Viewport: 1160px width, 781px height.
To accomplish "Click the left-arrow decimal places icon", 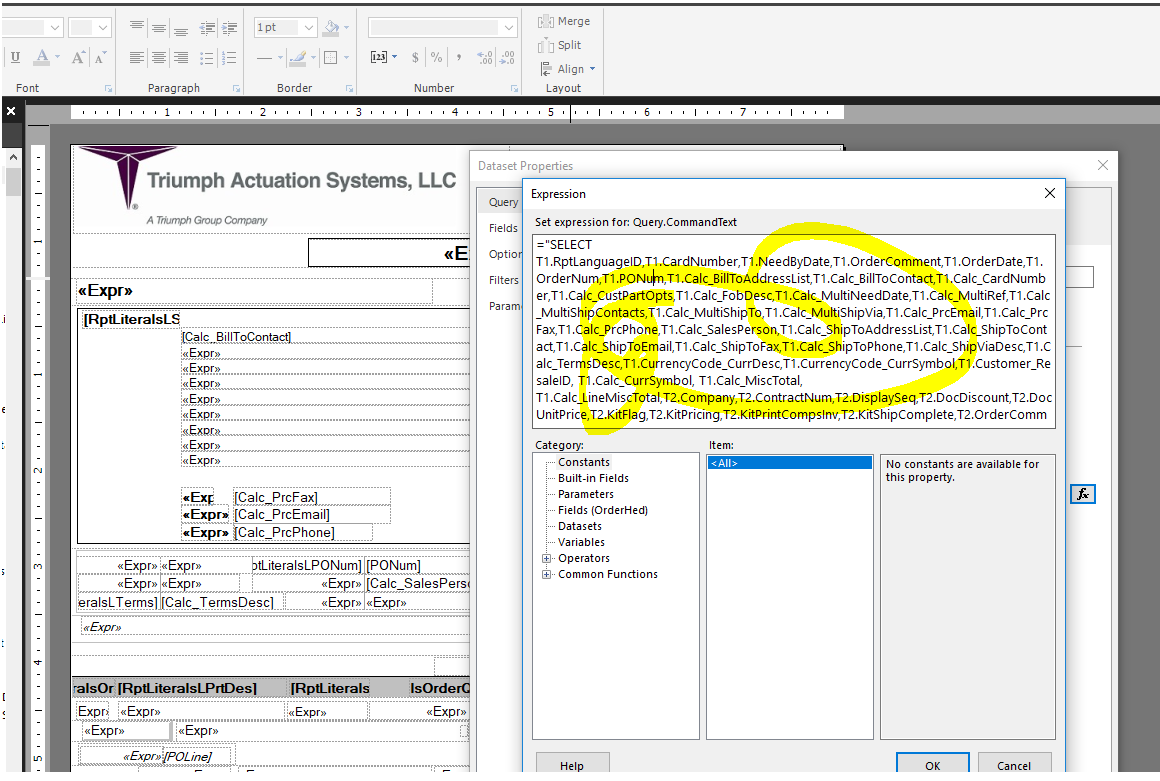I will click(x=485, y=57).
